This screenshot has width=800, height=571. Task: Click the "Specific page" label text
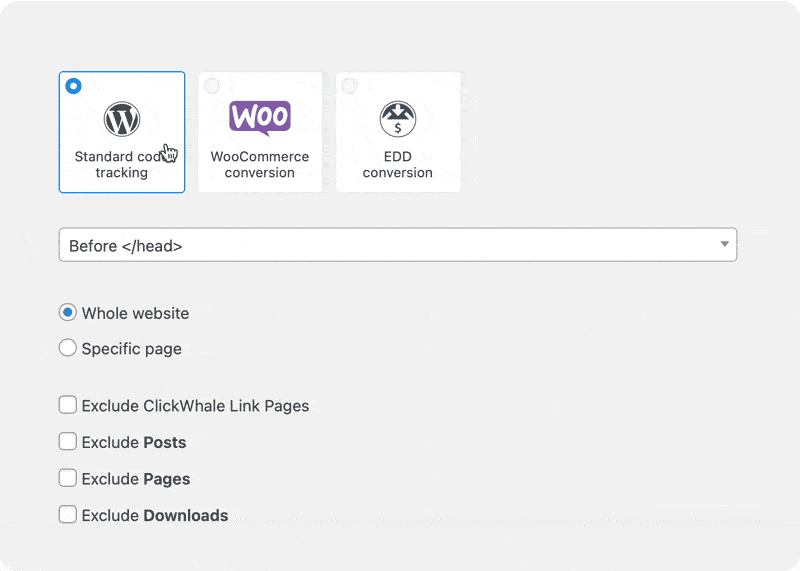click(x=132, y=349)
